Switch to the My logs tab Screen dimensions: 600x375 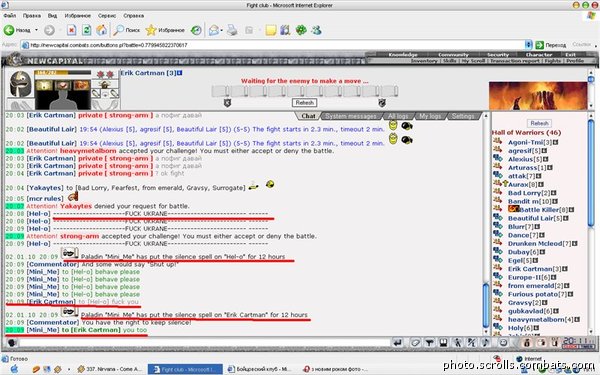pyautogui.click(x=430, y=116)
